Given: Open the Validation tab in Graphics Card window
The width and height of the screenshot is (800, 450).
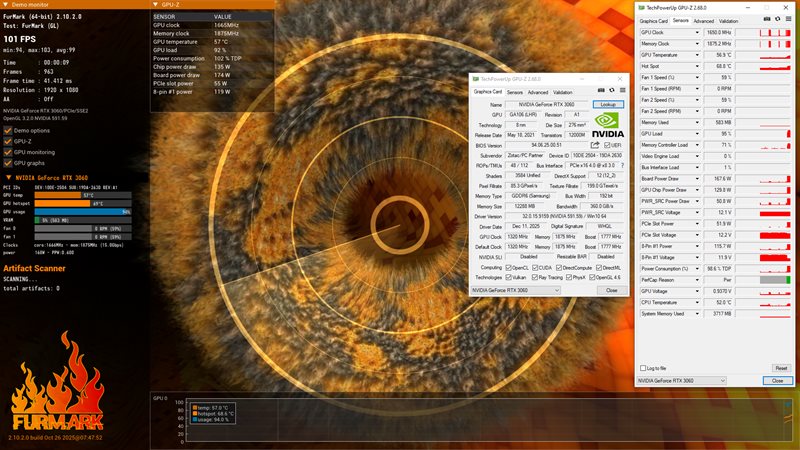Looking at the screenshot, I should coord(563,92).
